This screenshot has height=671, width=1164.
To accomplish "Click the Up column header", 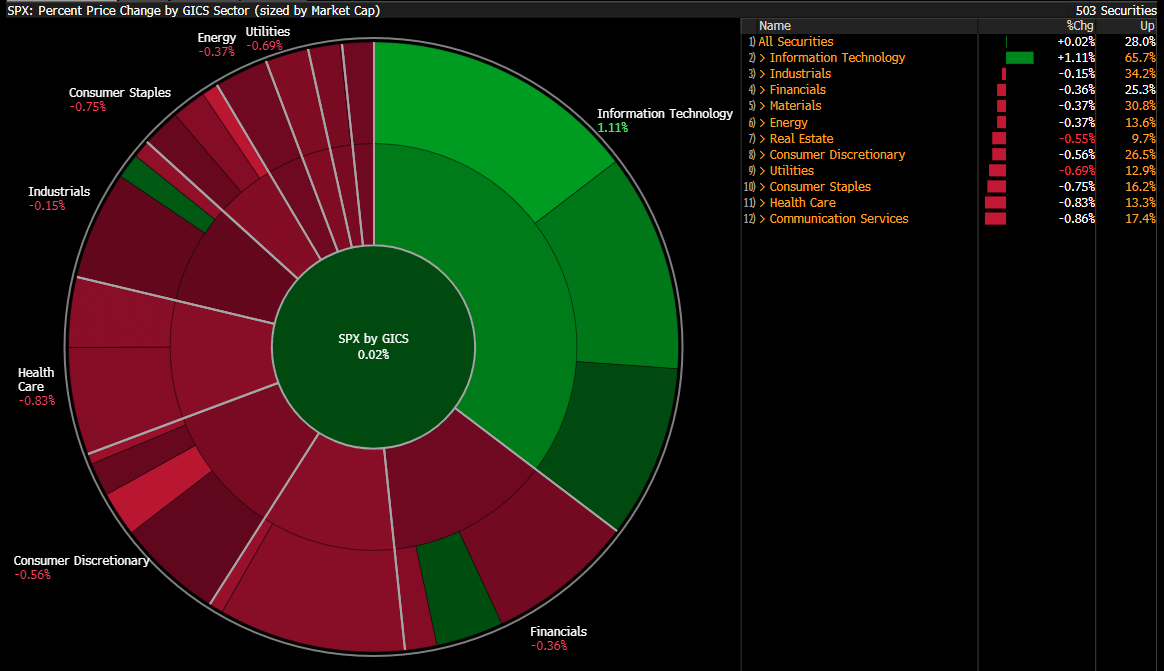I will (x=1147, y=26).
